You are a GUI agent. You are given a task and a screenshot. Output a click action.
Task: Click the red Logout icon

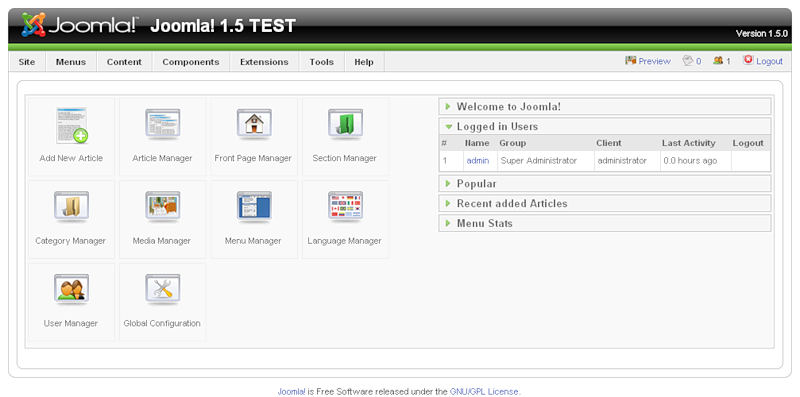(748, 60)
